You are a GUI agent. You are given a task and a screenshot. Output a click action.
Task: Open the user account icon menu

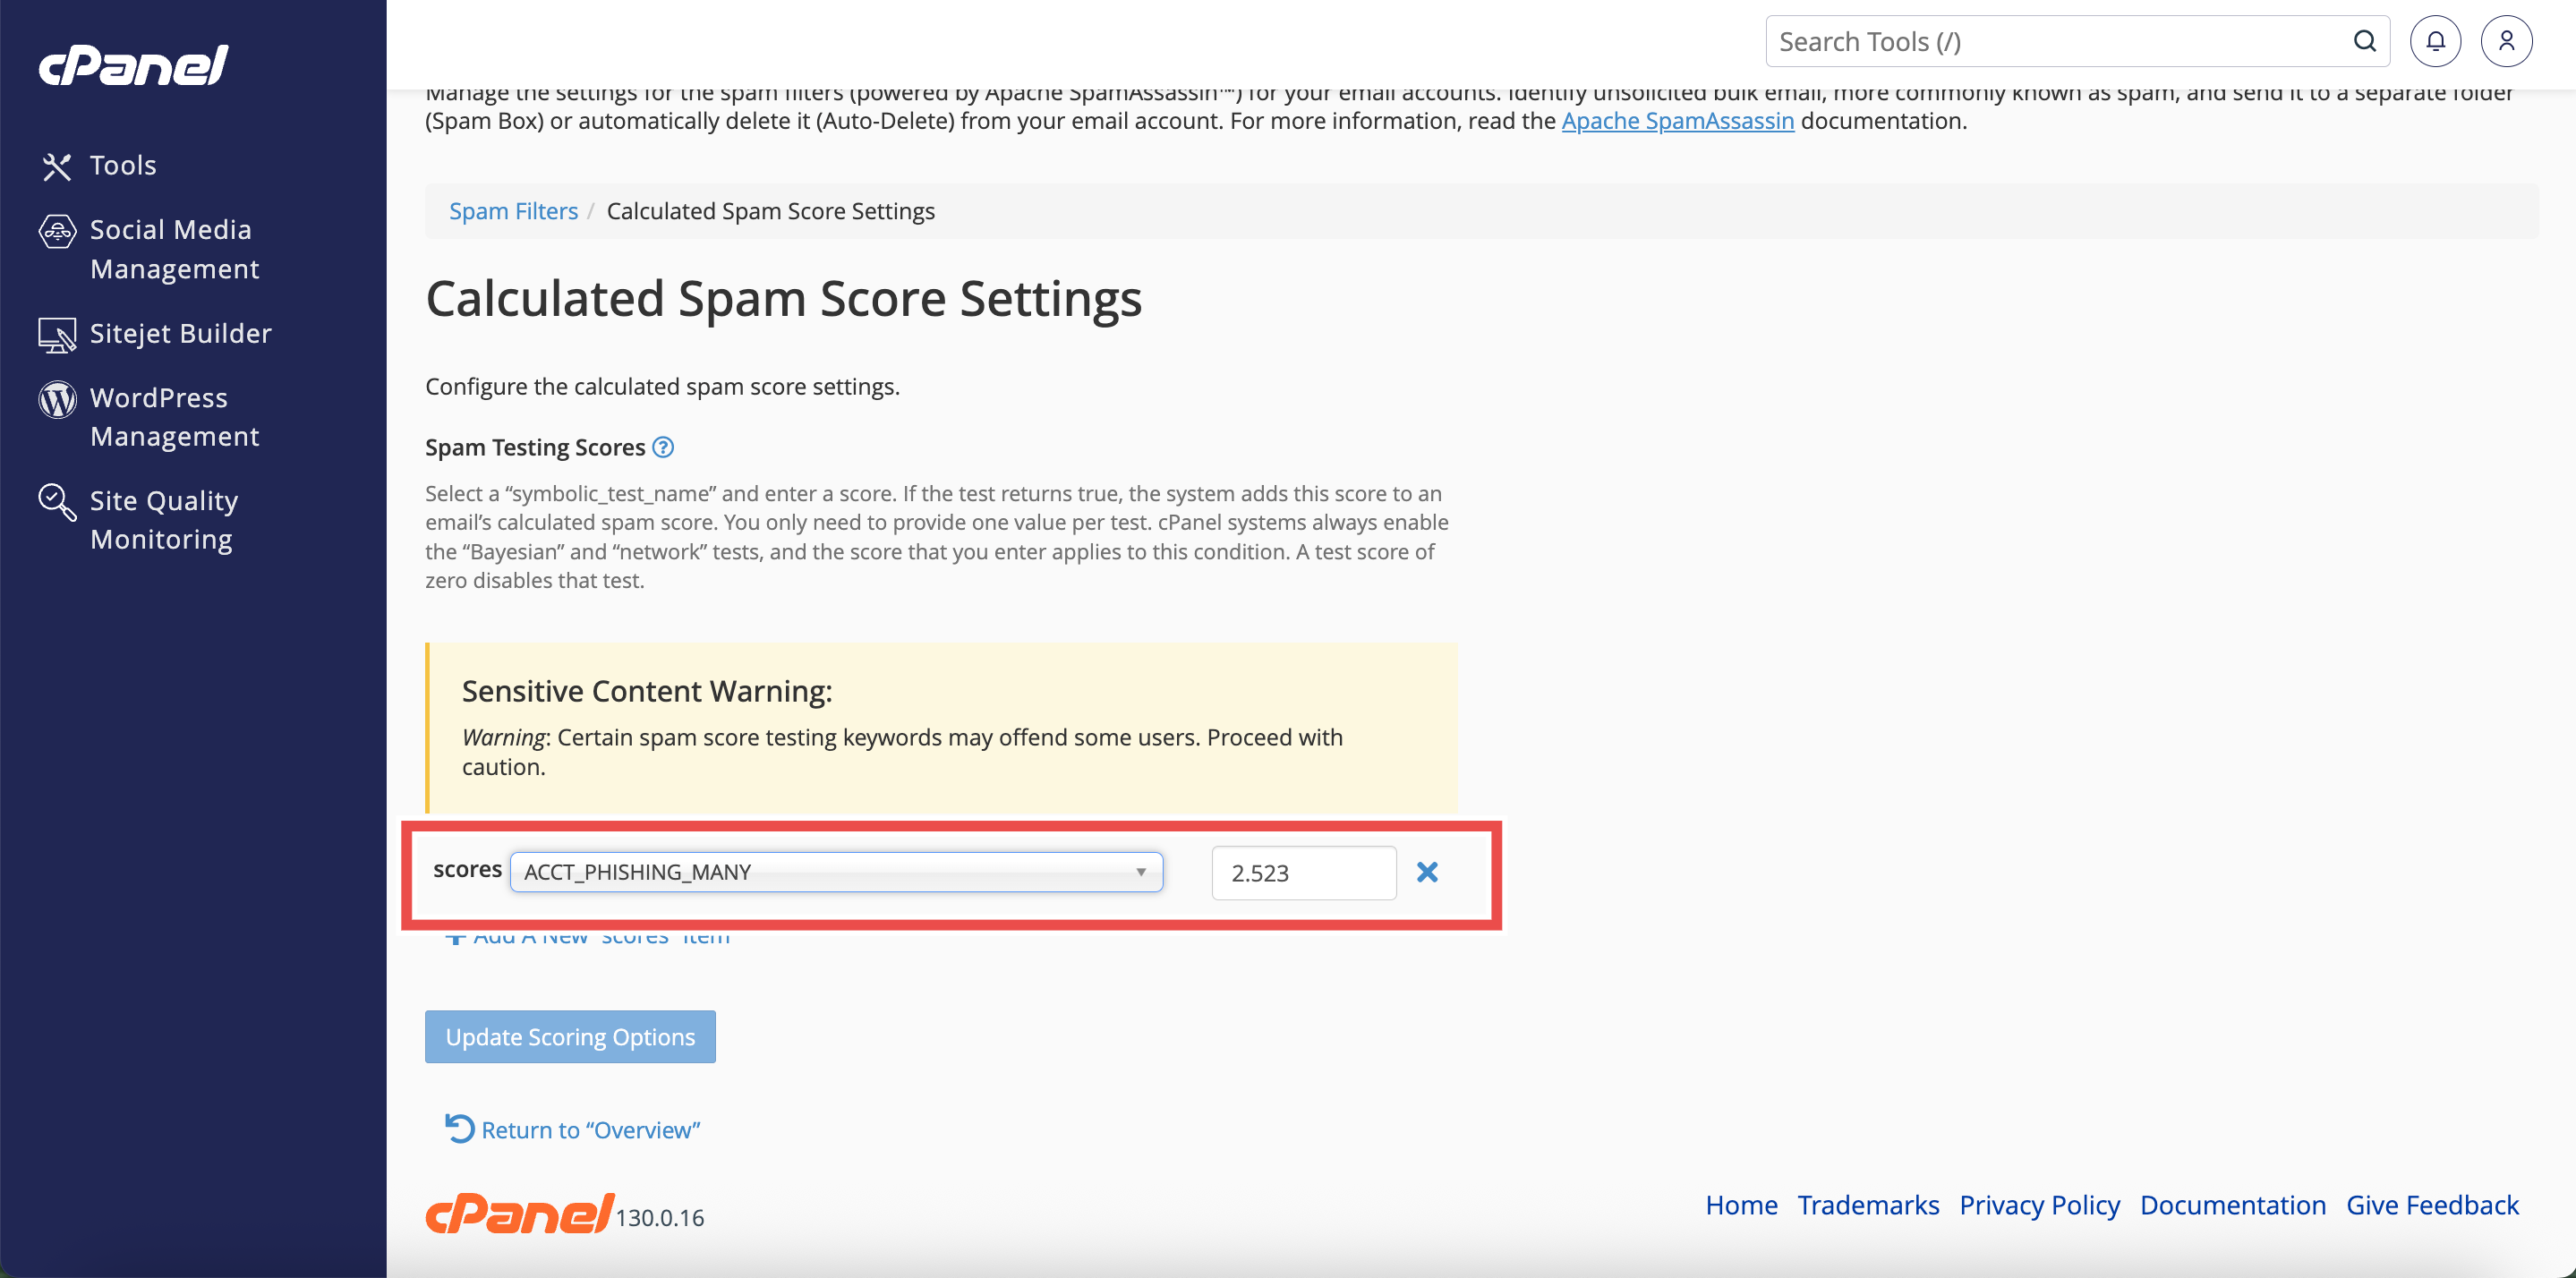tap(2506, 41)
